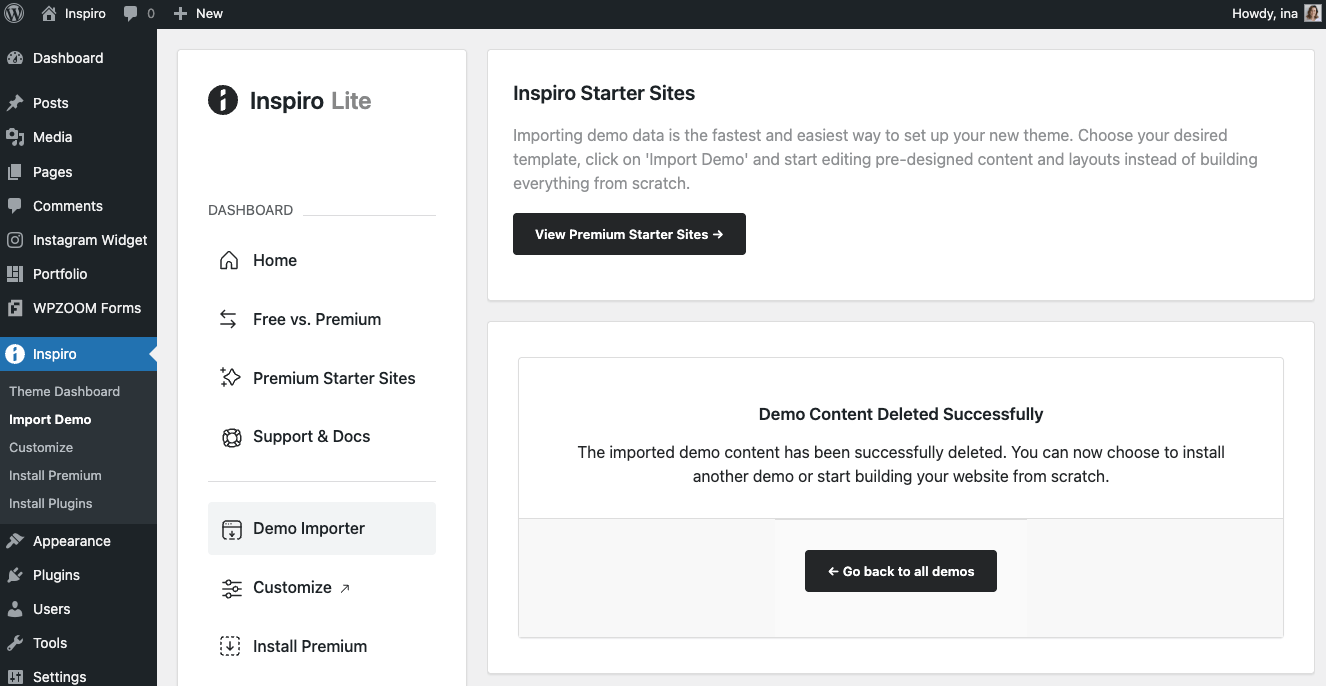Click the Support & Docs lifebuoy icon

pos(230,437)
